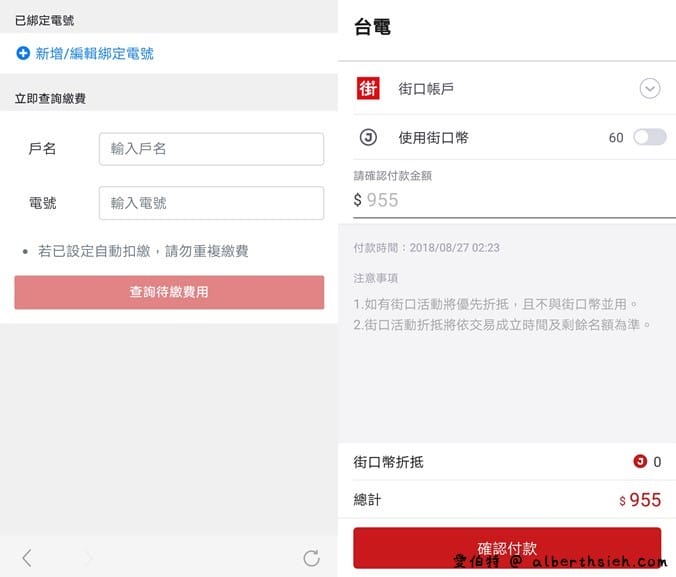Click the 請確認付款金額 label
The height and width of the screenshot is (577, 676).
[393, 176]
